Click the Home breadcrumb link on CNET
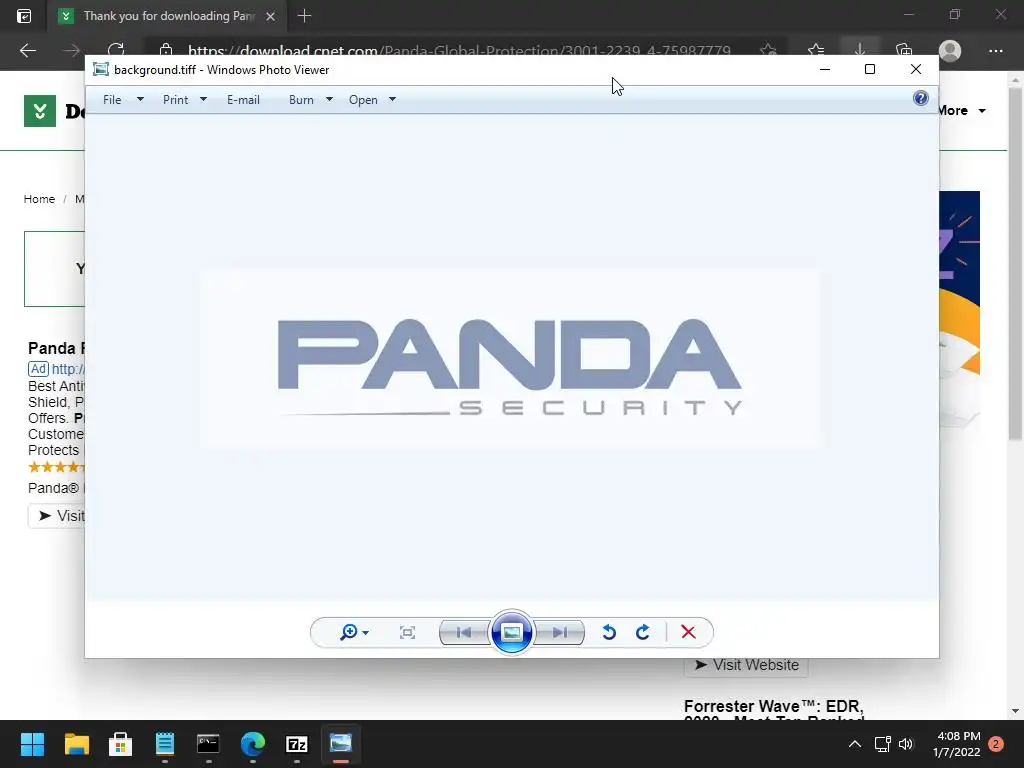The height and width of the screenshot is (768, 1024). (x=39, y=199)
